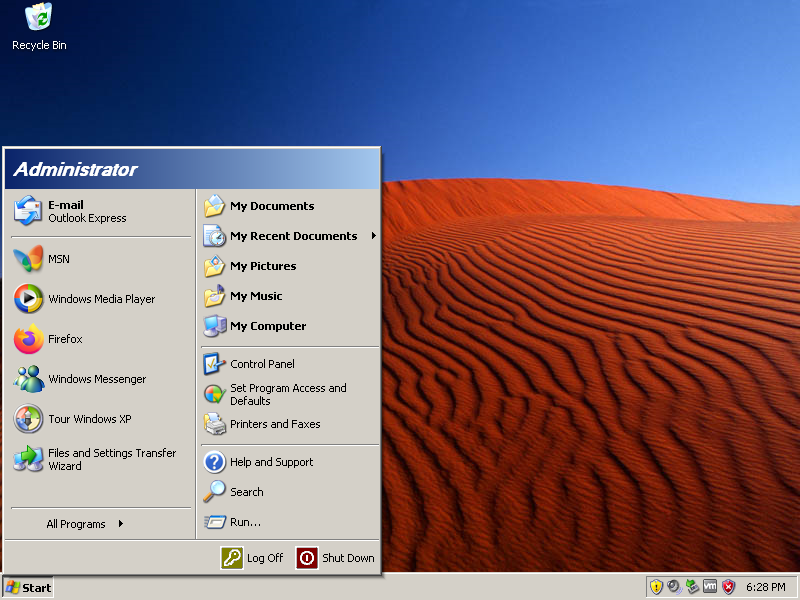Click the taskbar clock showing 6:28 PM
This screenshot has height=600, width=800.
coord(765,587)
